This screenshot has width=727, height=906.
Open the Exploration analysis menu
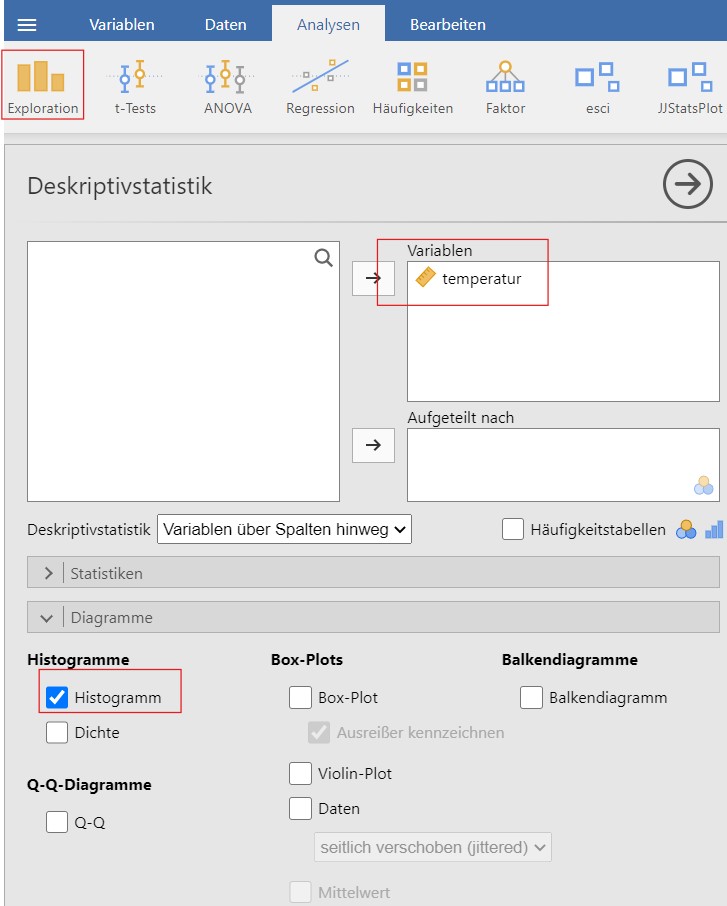[43, 86]
